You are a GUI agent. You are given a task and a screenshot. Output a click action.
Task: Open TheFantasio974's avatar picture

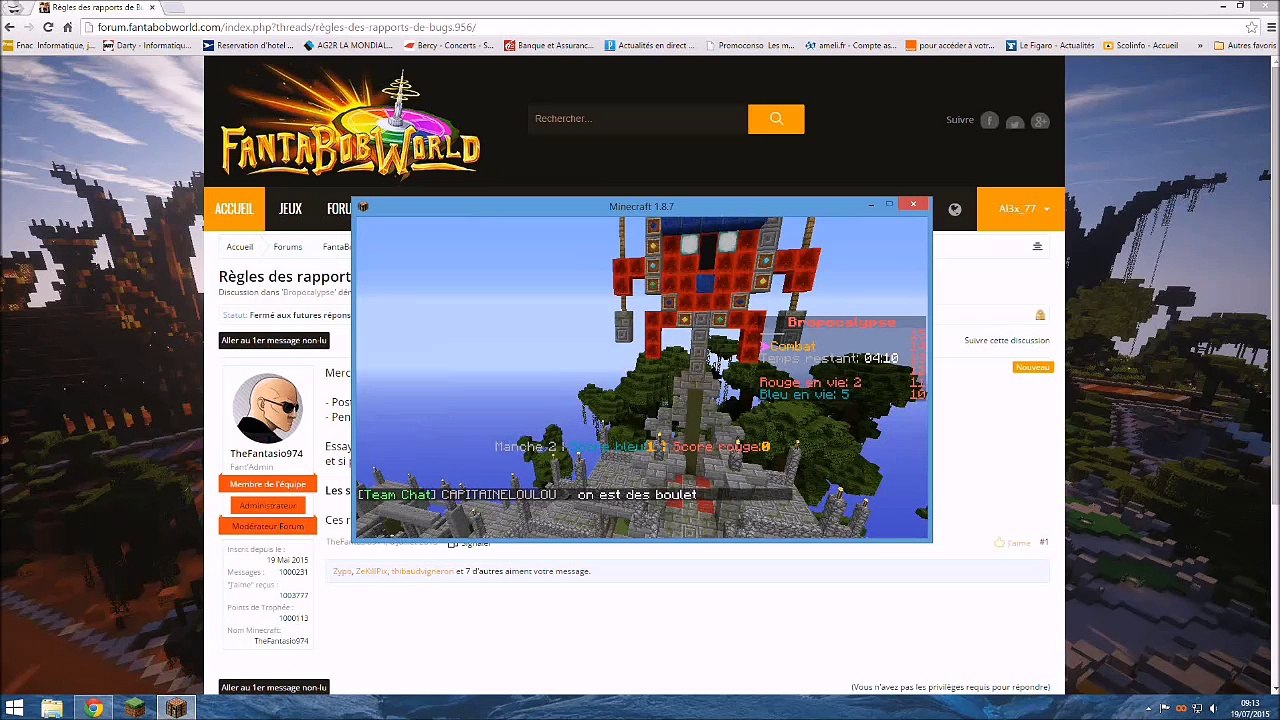(267, 408)
